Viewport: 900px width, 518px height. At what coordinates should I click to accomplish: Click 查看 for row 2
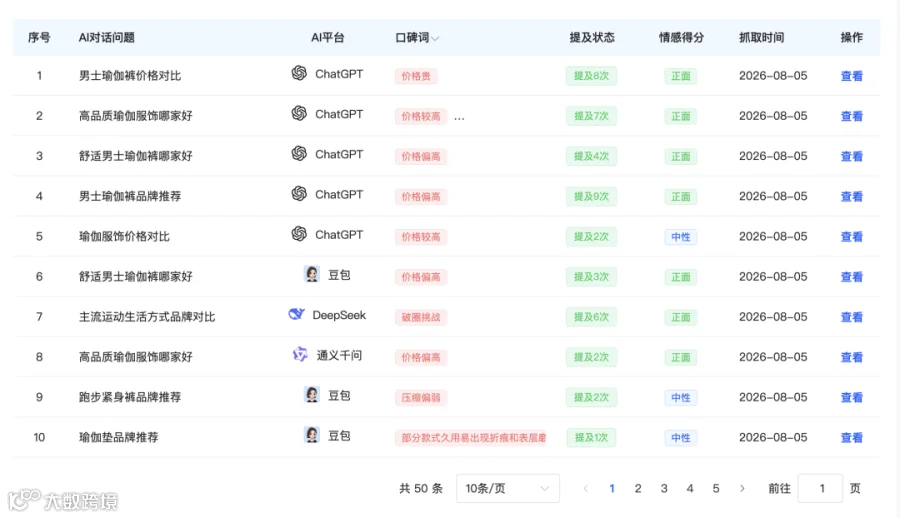[x=852, y=116]
